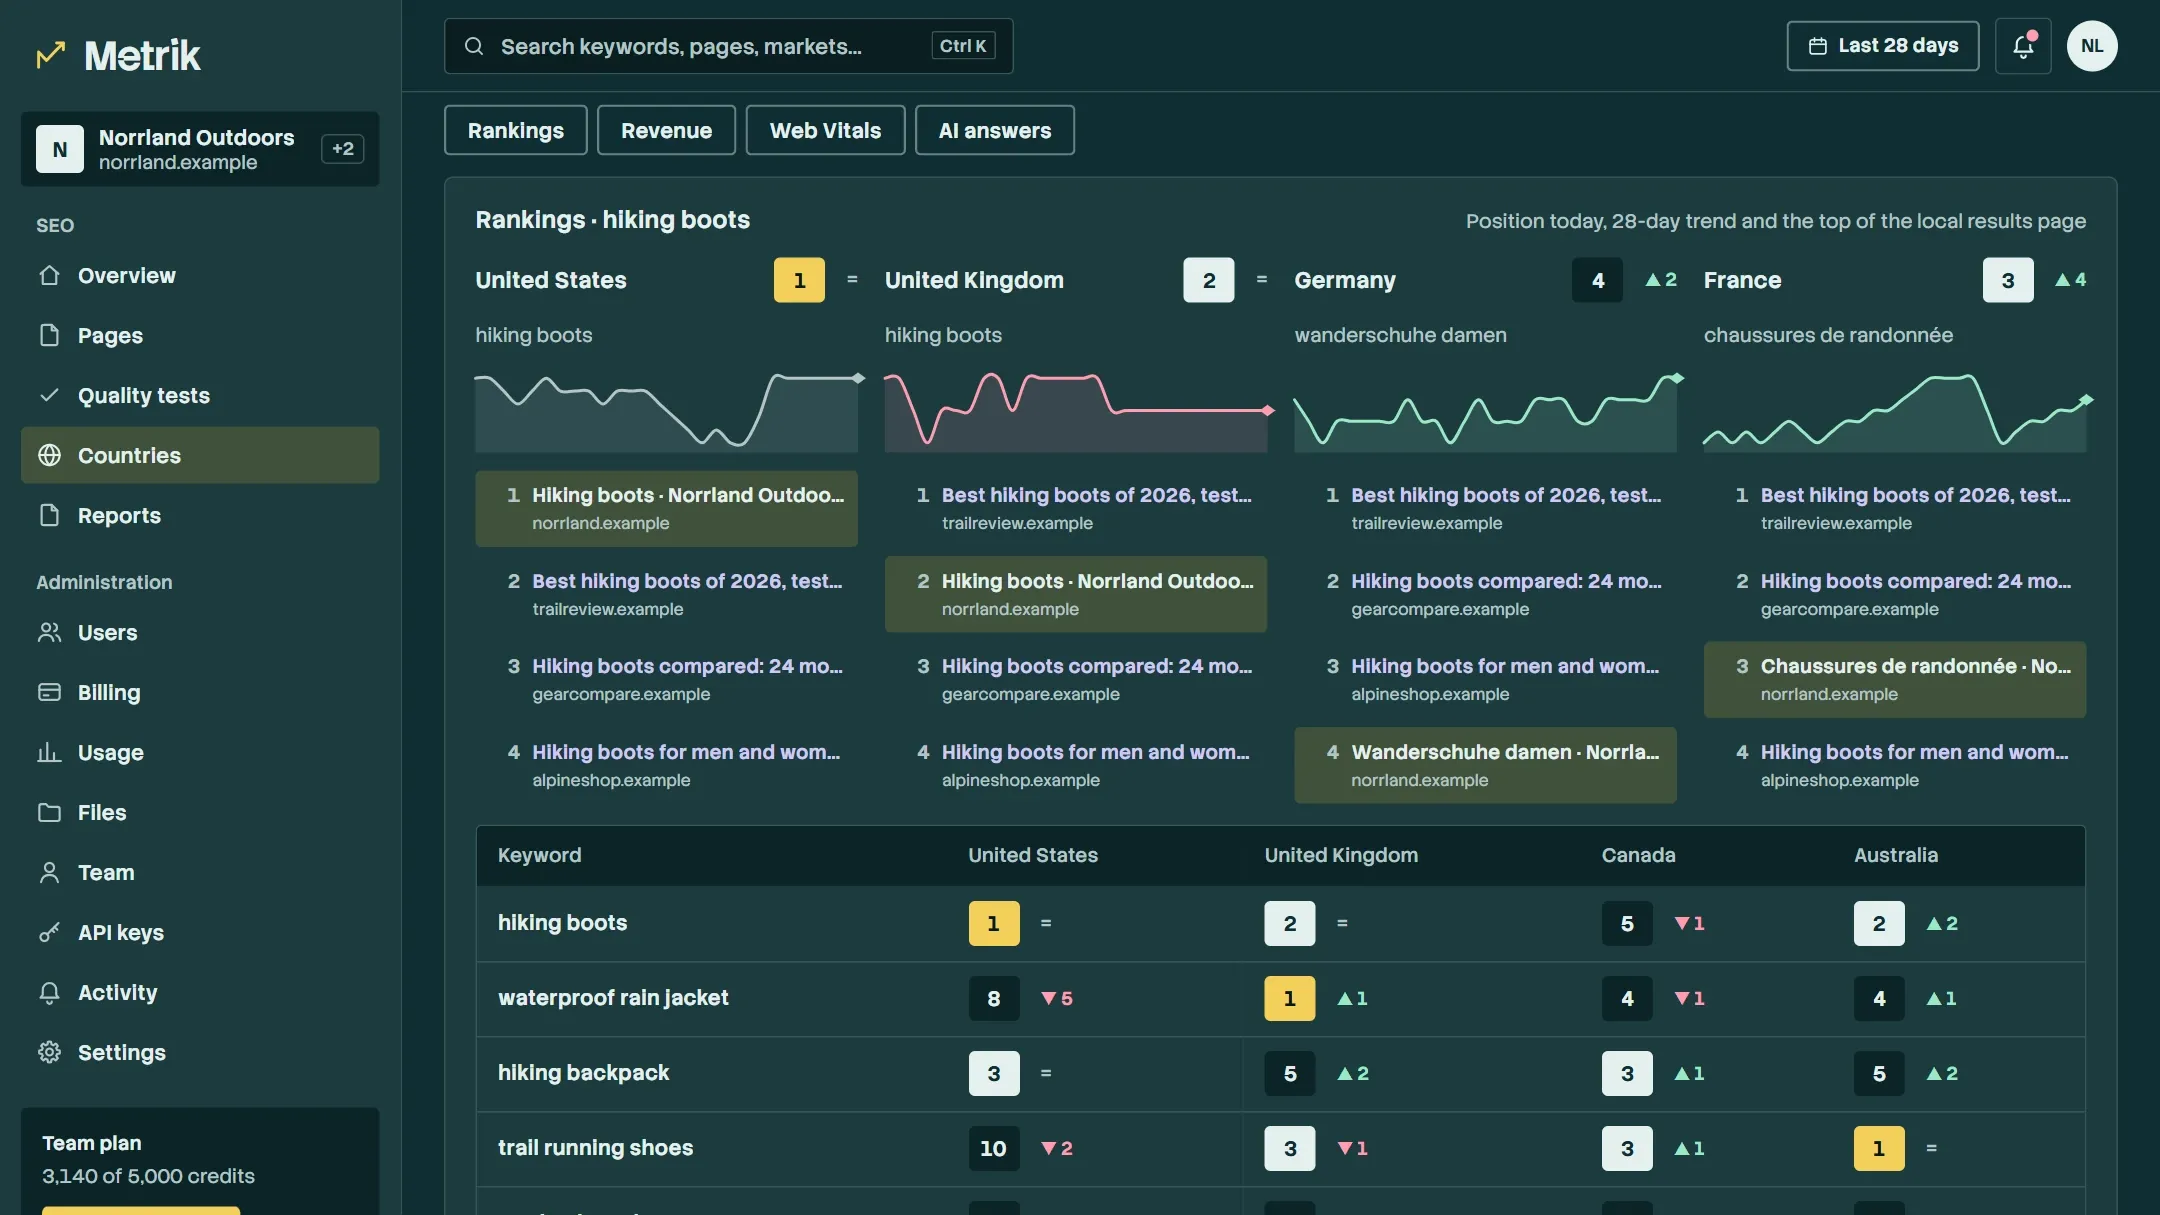Open the Files folder icon
Viewport: 2160px width, 1215px height.
pyautogui.click(x=49, y=812)
